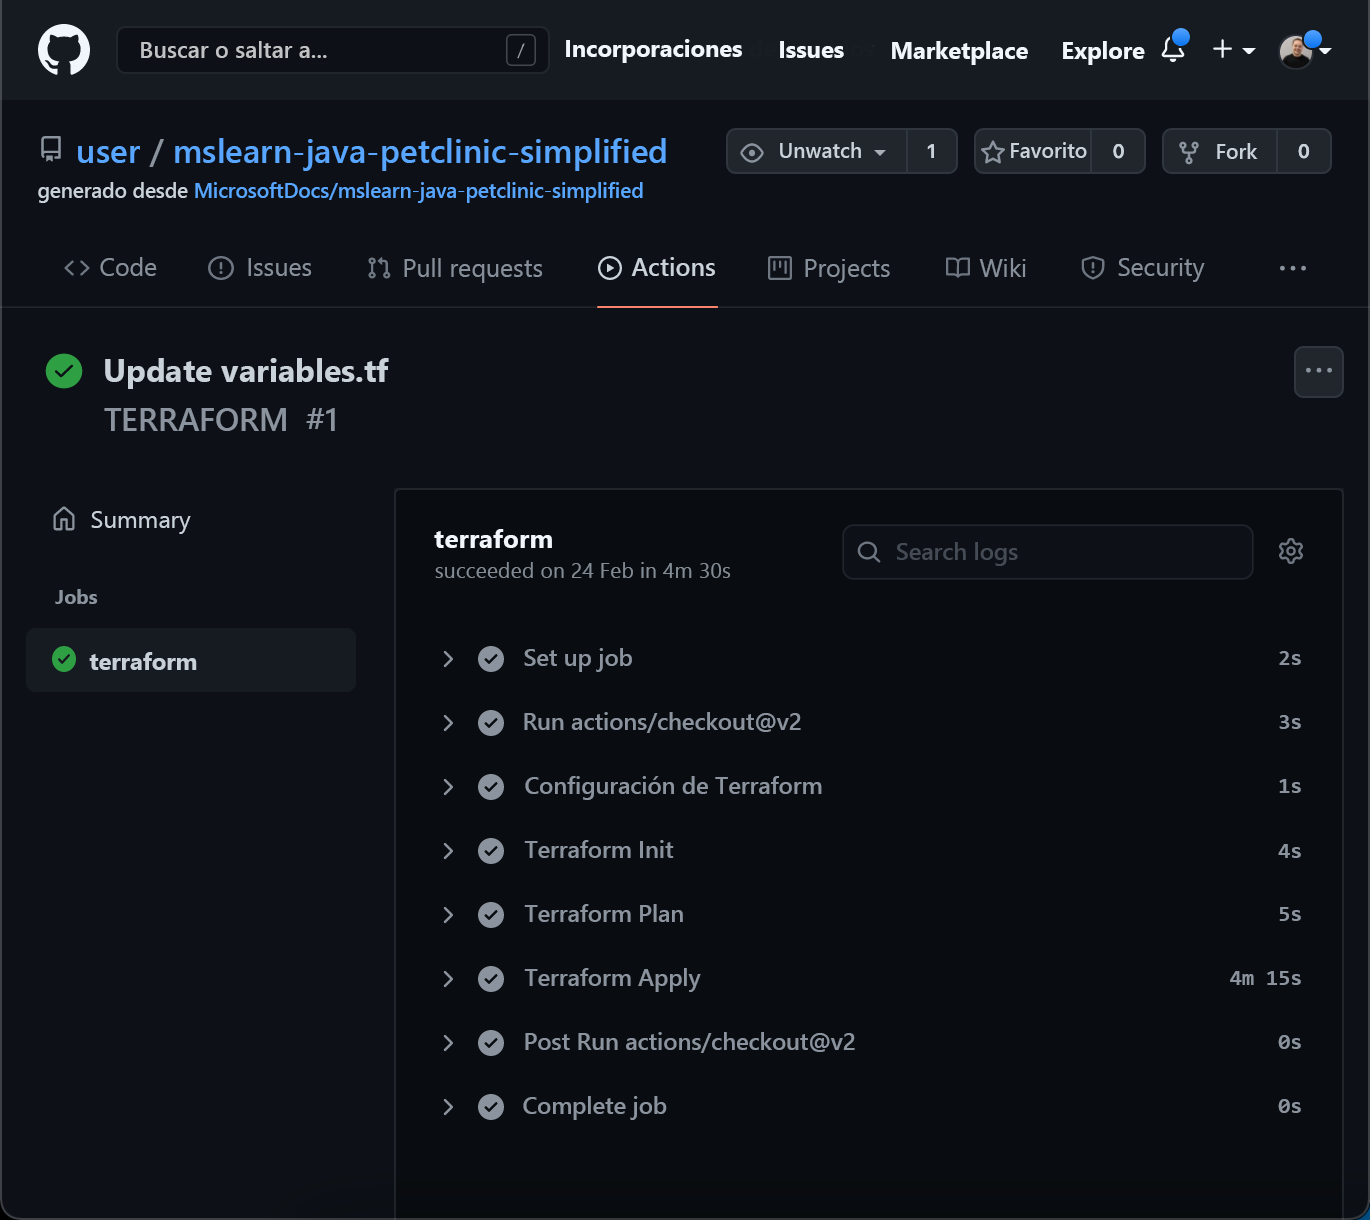Switch to the Code tab

110,268
